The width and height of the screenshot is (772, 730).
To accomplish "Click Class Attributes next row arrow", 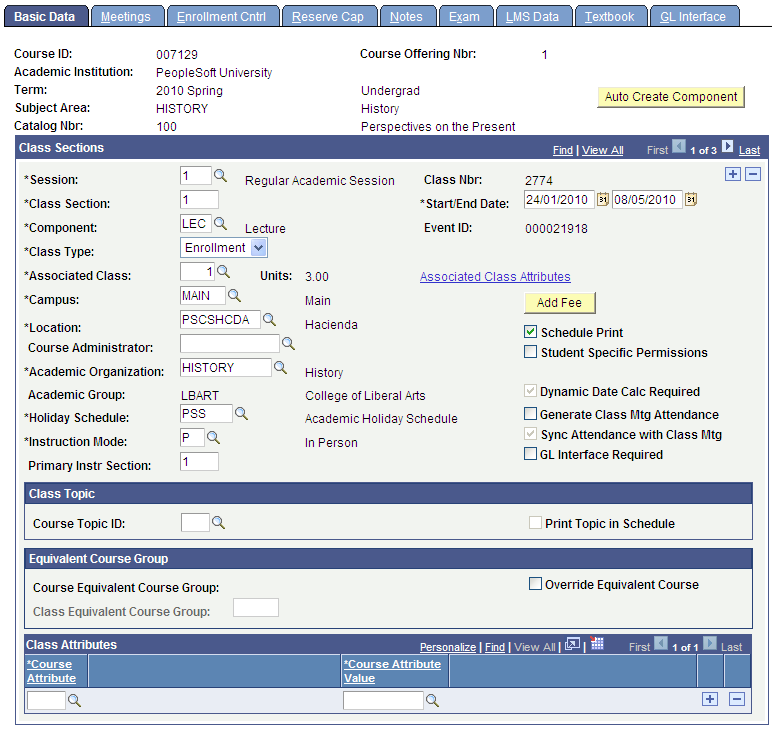I will (x=709, y=643).
